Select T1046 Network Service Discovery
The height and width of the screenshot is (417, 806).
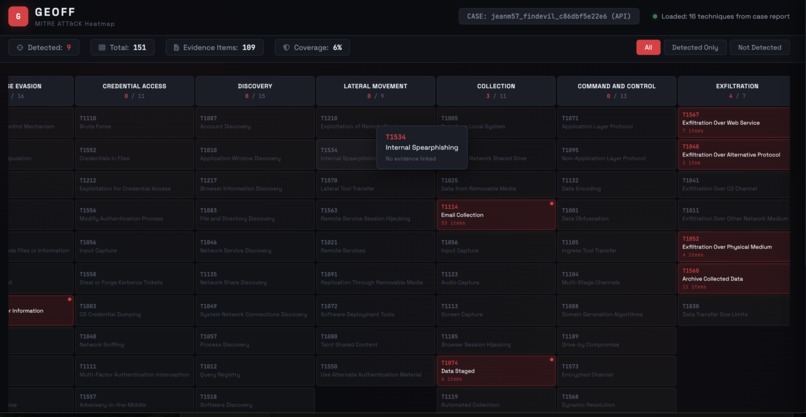[255, 246]
